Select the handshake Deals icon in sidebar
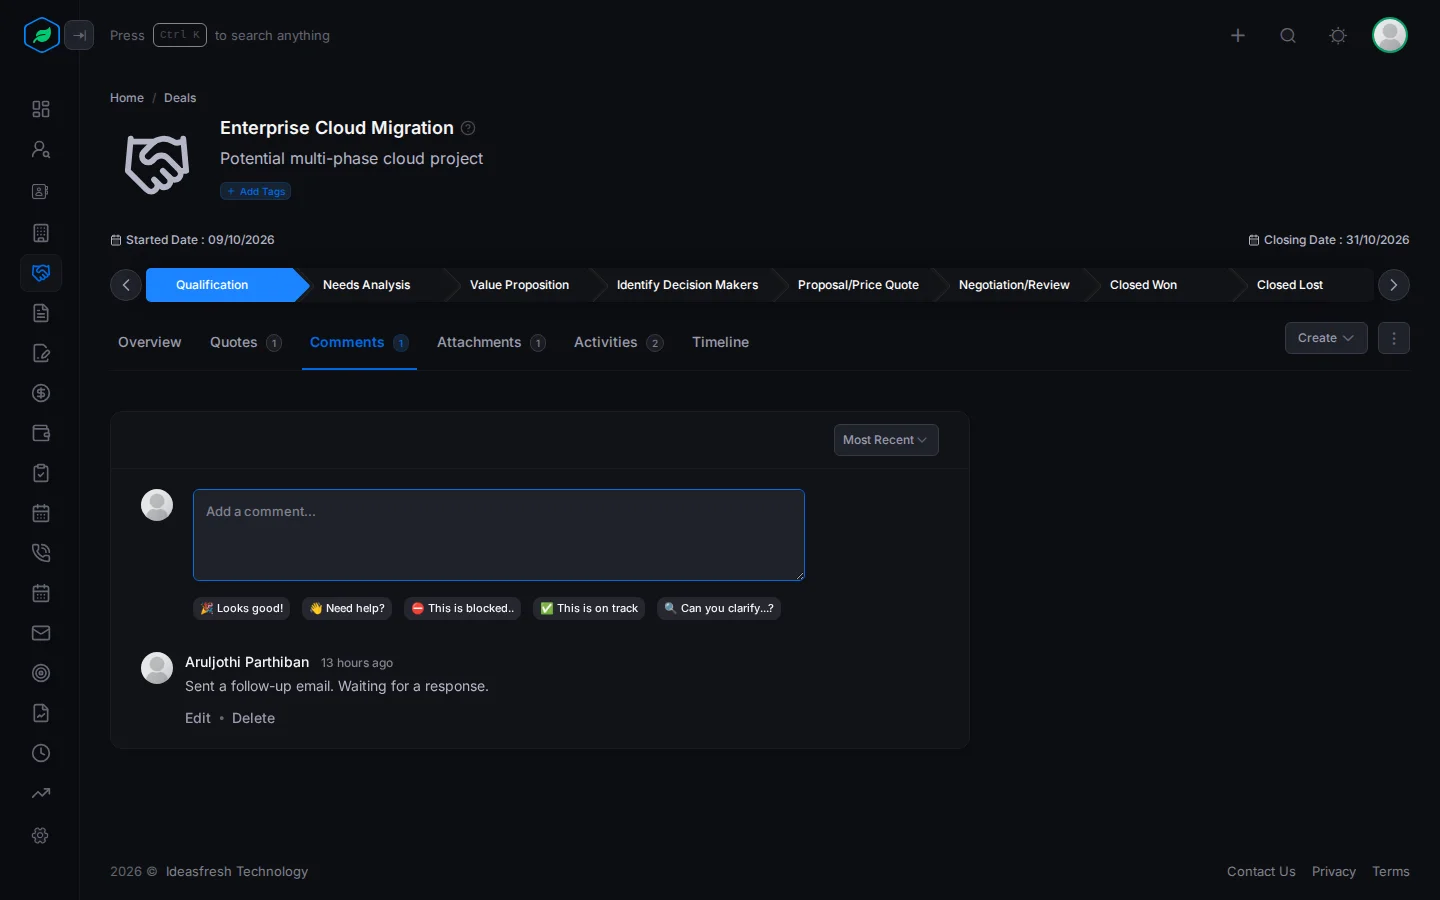Screen dimensions: 1440x900 (41, 273)
